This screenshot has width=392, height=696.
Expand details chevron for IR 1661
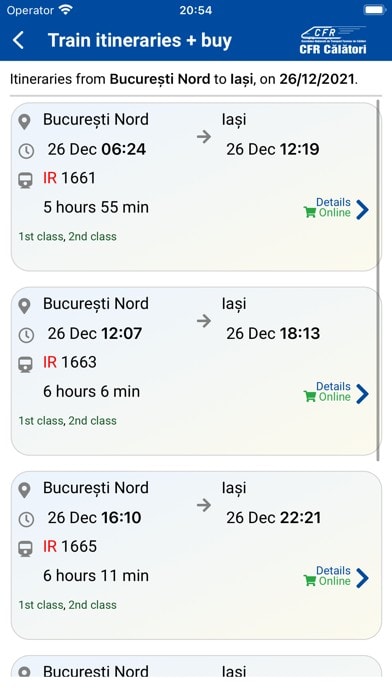click(362, 210)
